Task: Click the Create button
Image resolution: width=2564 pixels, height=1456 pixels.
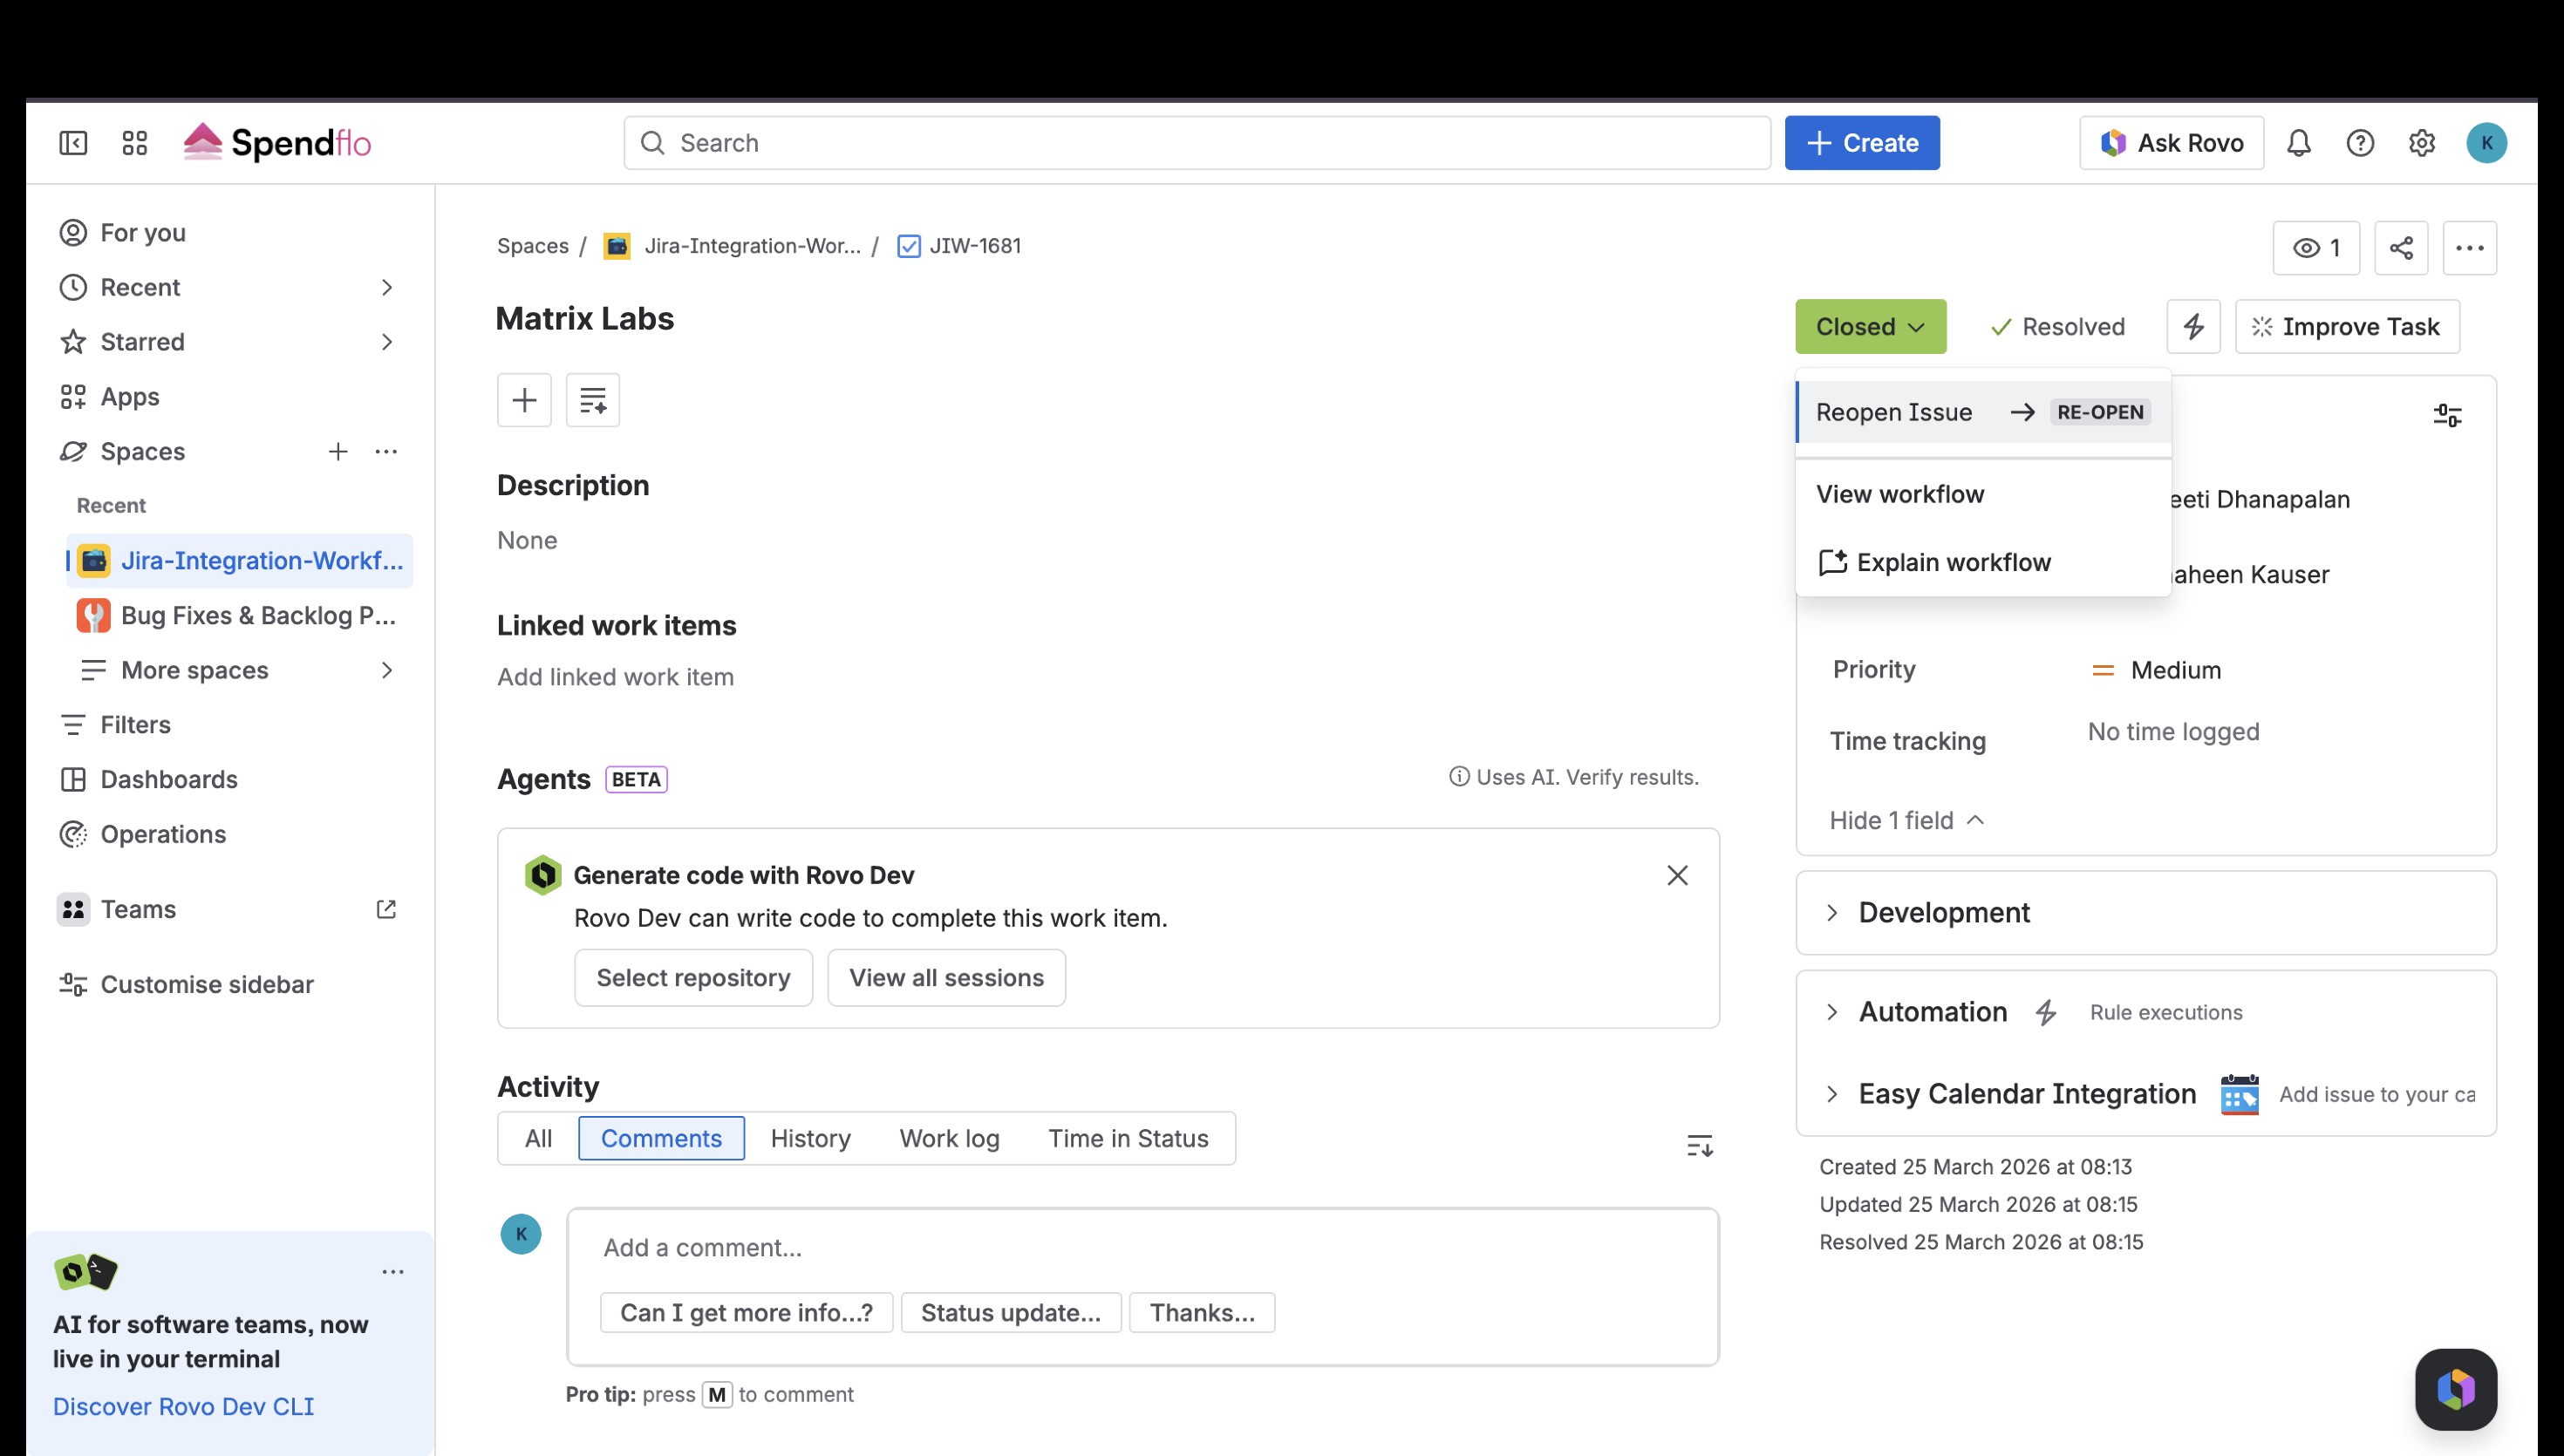Action: [1862, 143]
